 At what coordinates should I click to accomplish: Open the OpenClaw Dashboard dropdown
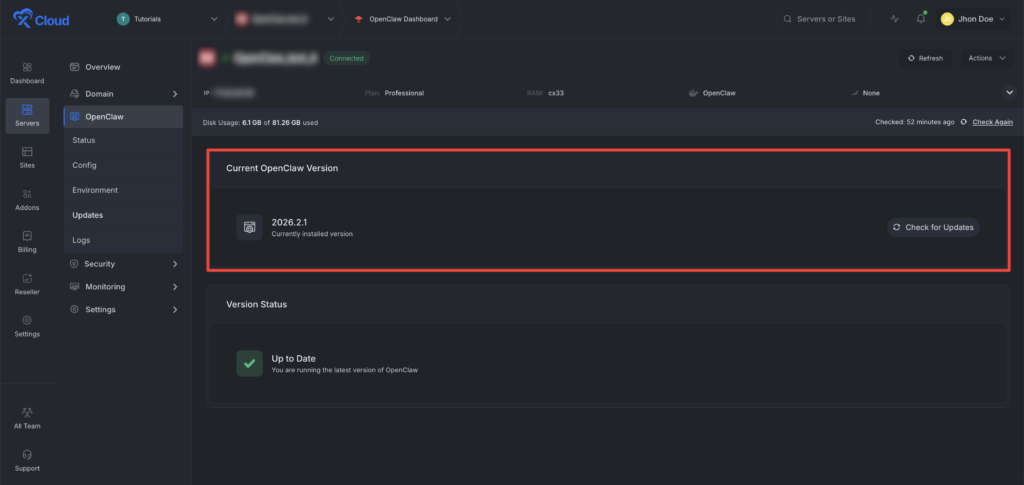click(x=402, y=19)
